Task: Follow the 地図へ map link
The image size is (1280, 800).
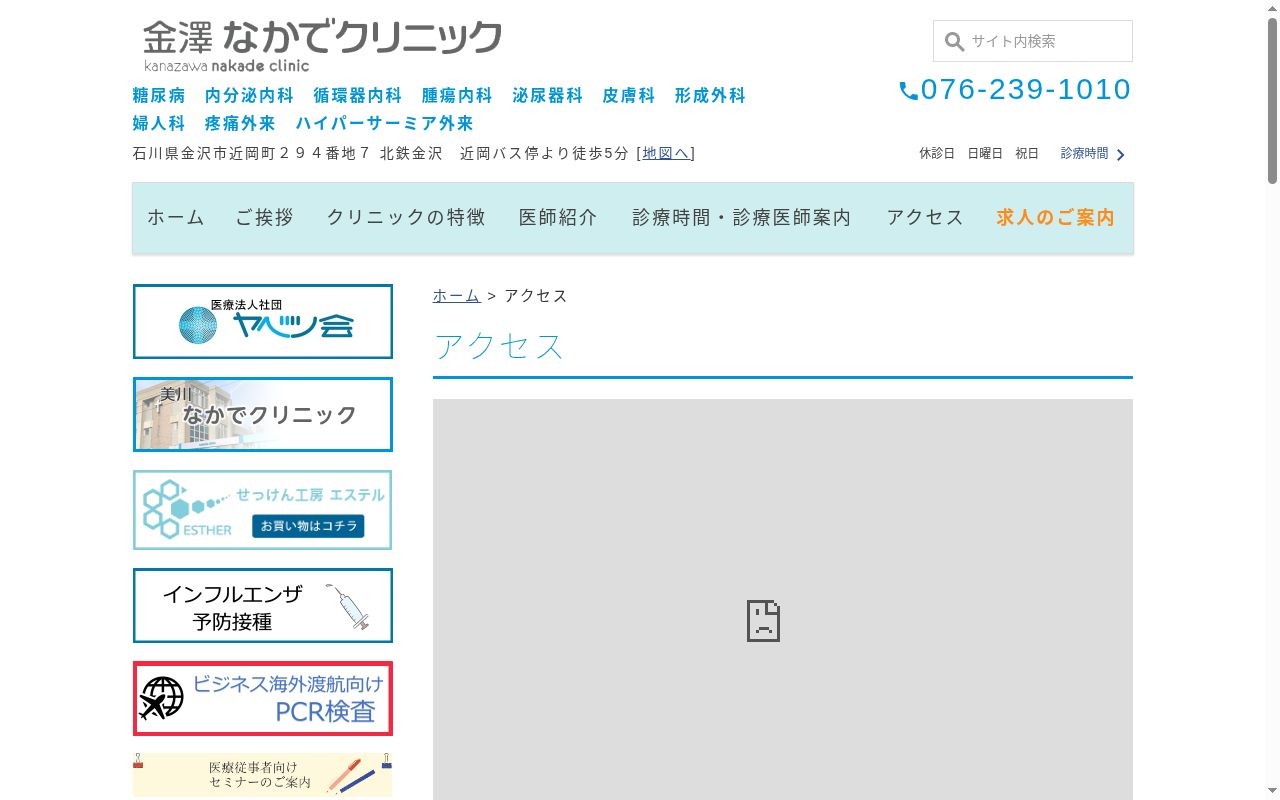Action: tap(666, 153)
